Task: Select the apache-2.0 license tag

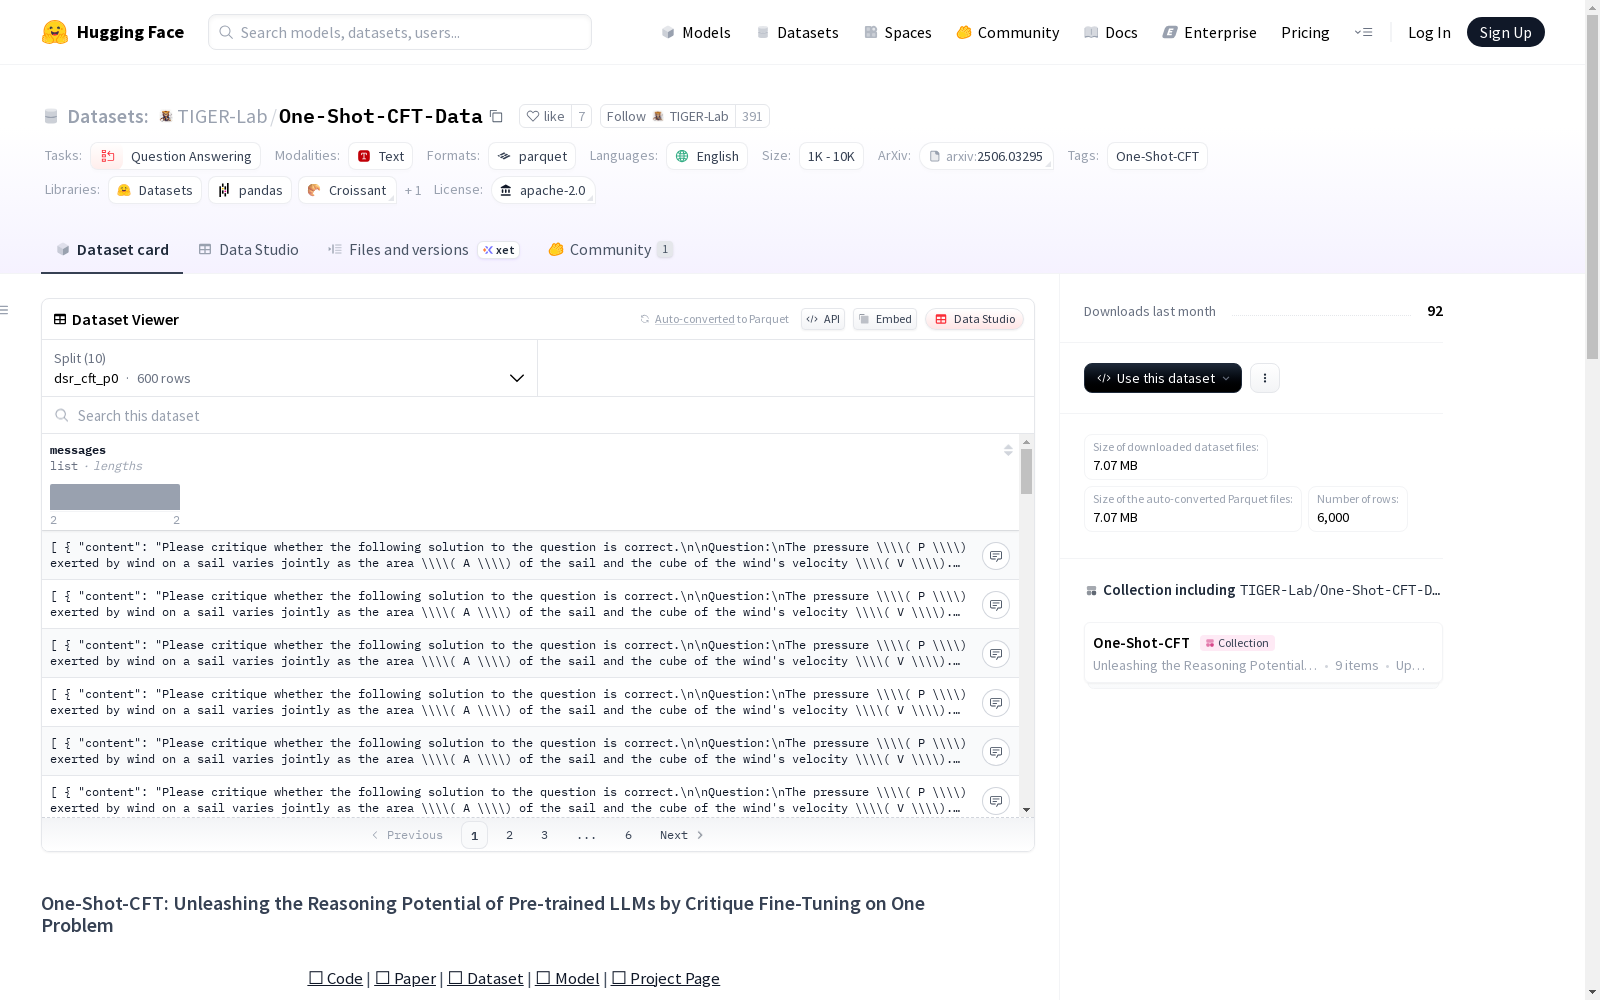Action: coord(544,190)
